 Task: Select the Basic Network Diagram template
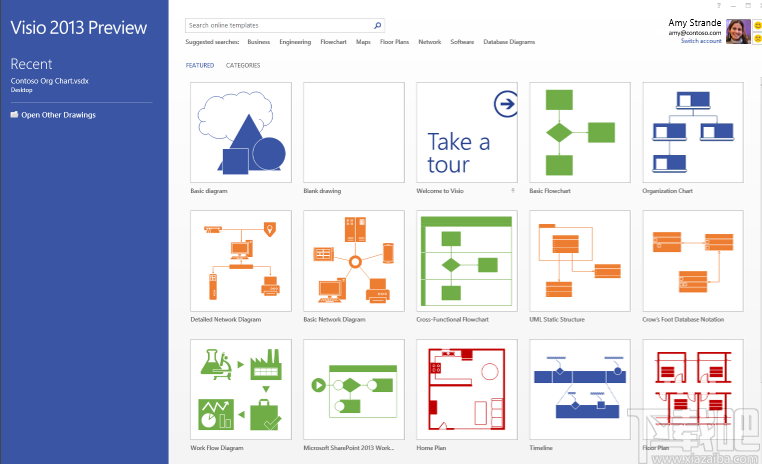(354, 261)
